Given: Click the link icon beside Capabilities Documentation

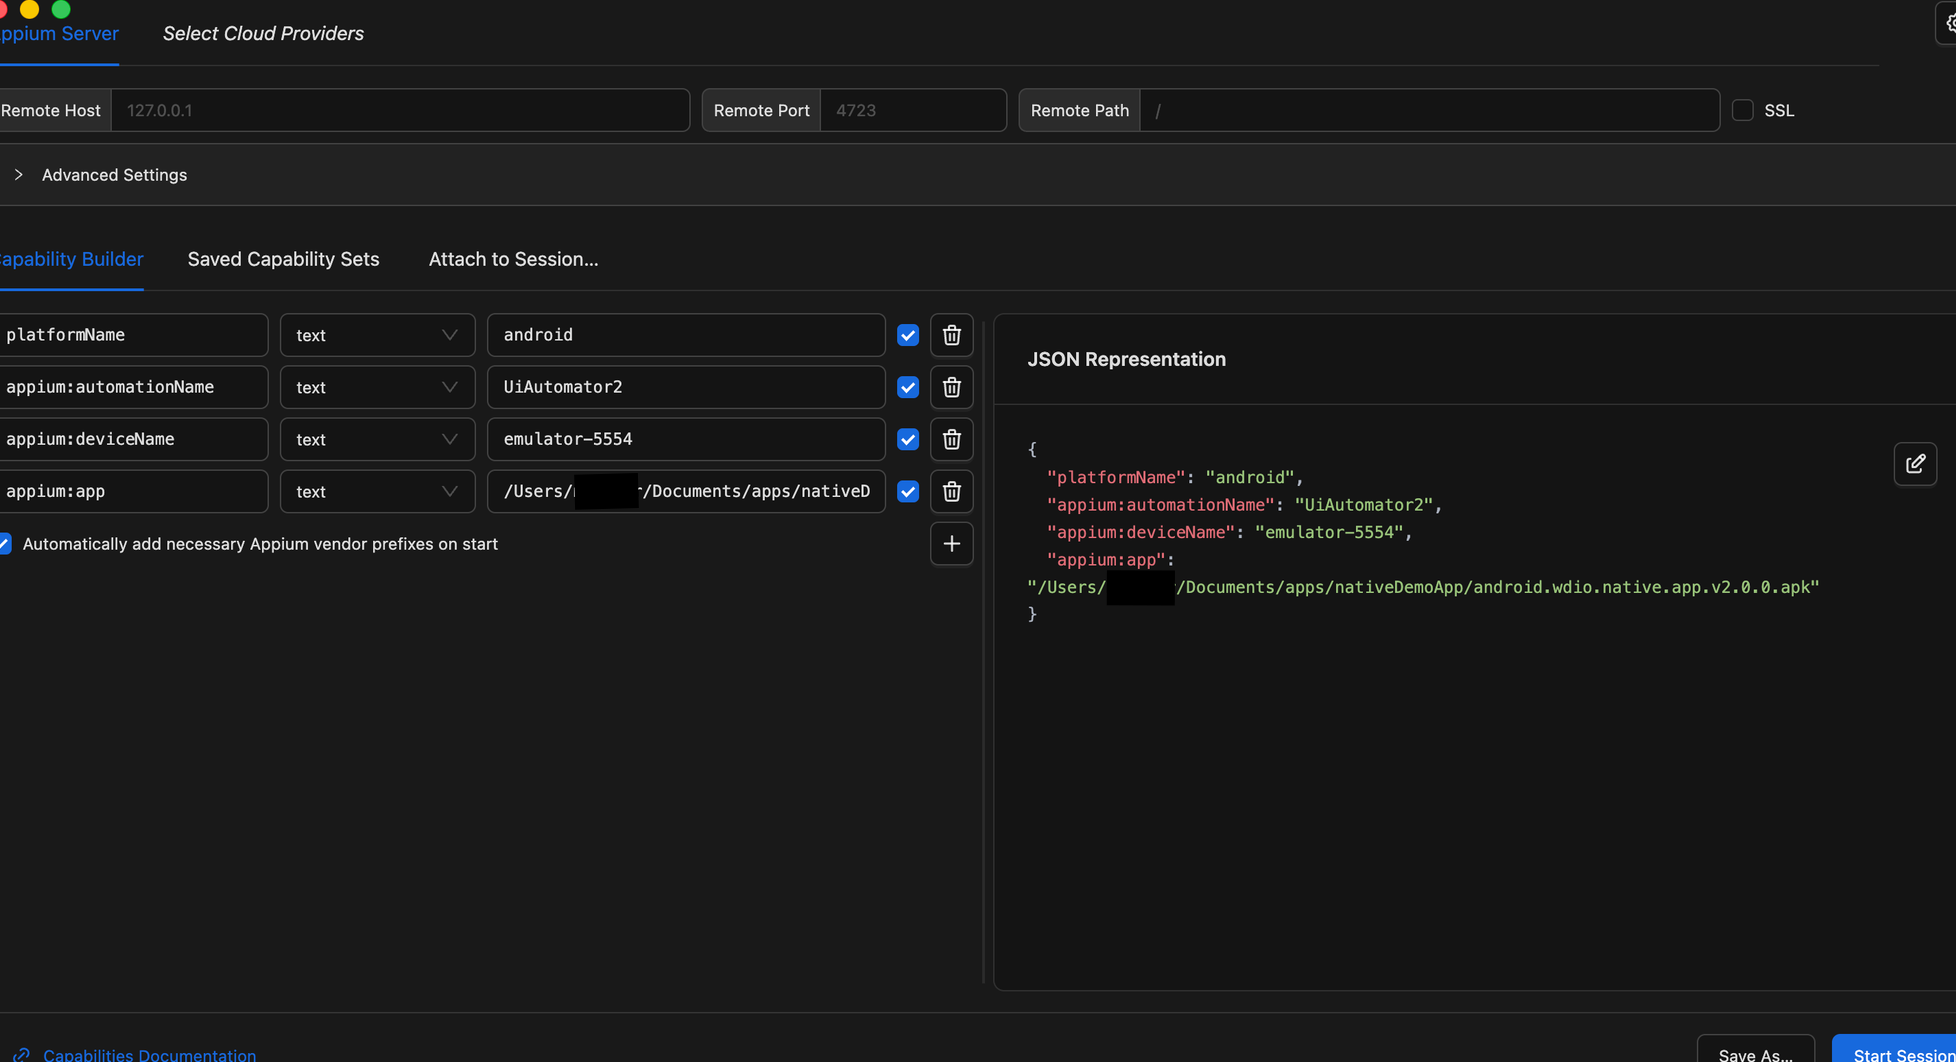Looking at the screenshot, I should click(x=22, y=1054).
